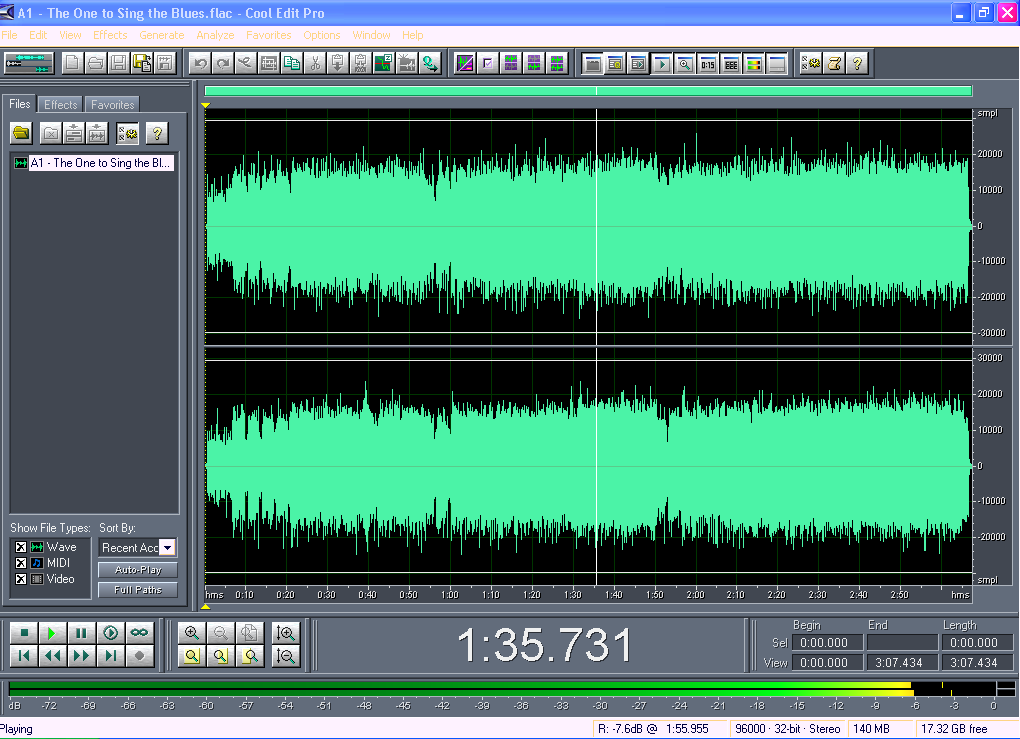Click the Sel Begin time field
This screenshot has width=1020, height=739.
(x=827, y=643)
